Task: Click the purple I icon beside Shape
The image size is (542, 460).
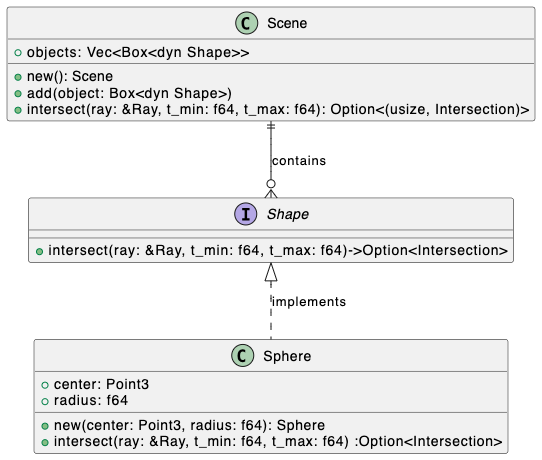Action: pyautogui.click(x=245, y=214)
